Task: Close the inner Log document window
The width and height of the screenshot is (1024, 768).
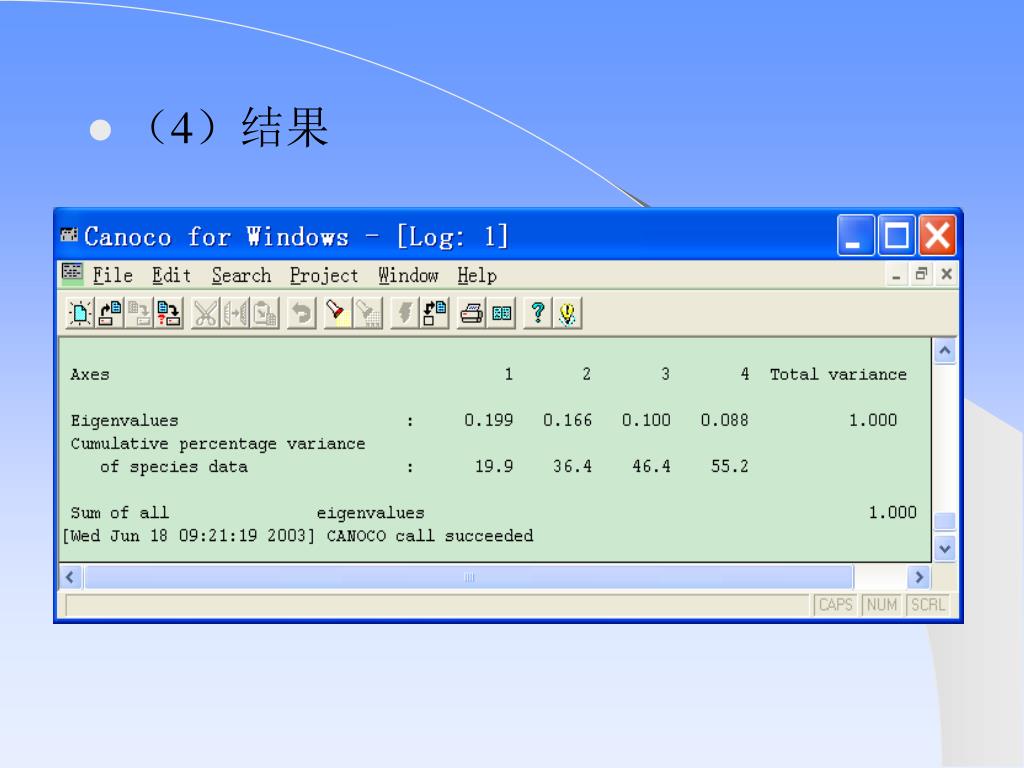Action: pos(946,275)
